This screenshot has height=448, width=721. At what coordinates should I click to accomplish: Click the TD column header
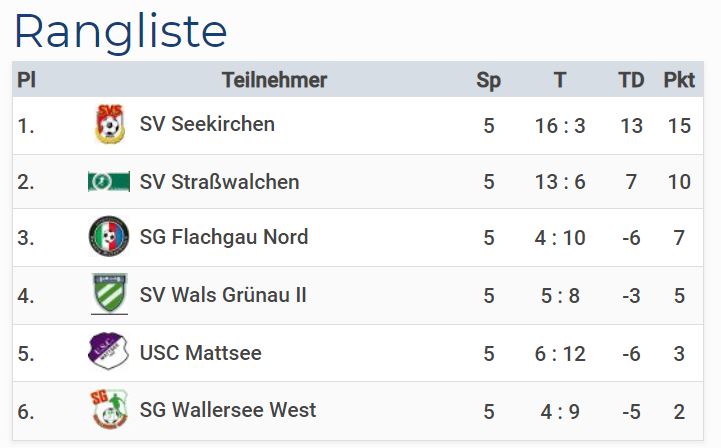pyautogui.click(x=631, y=81)
